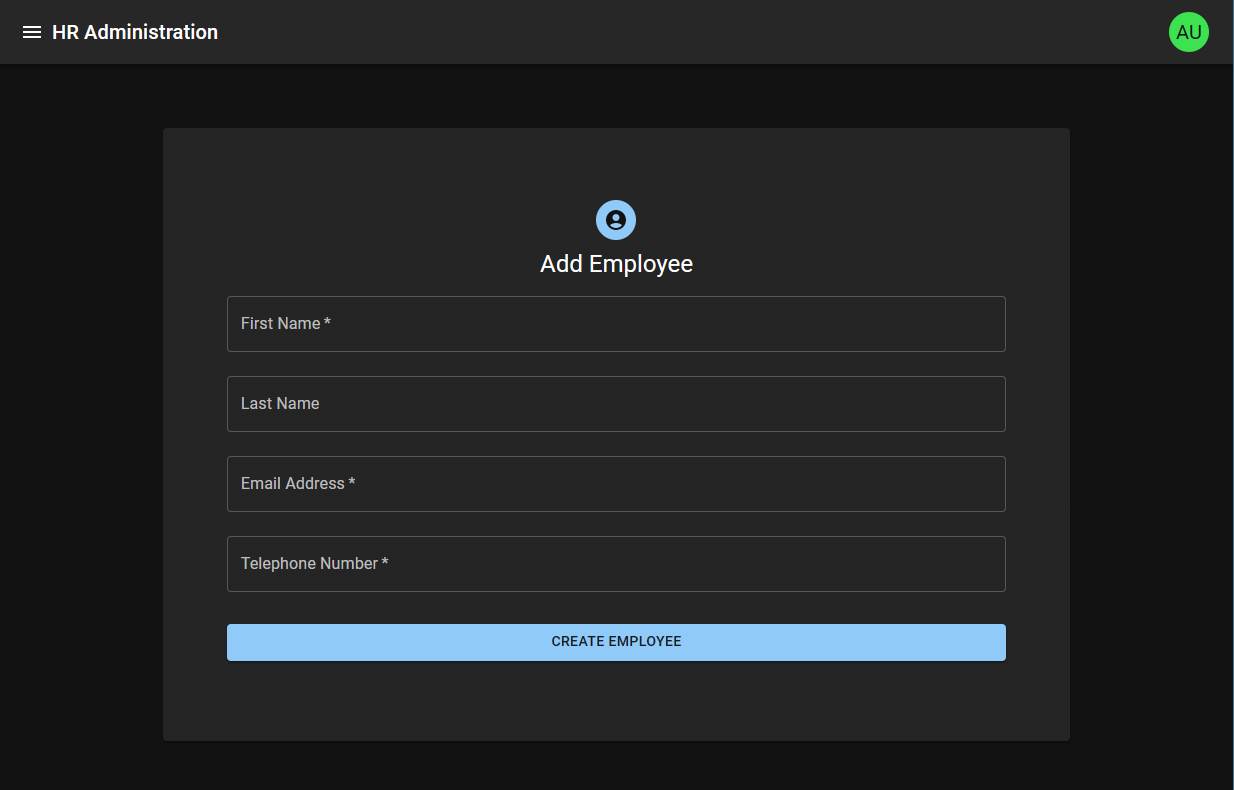Click inside the employee form card
Viewport: 1234px width, 790px height.
point(616,700)
